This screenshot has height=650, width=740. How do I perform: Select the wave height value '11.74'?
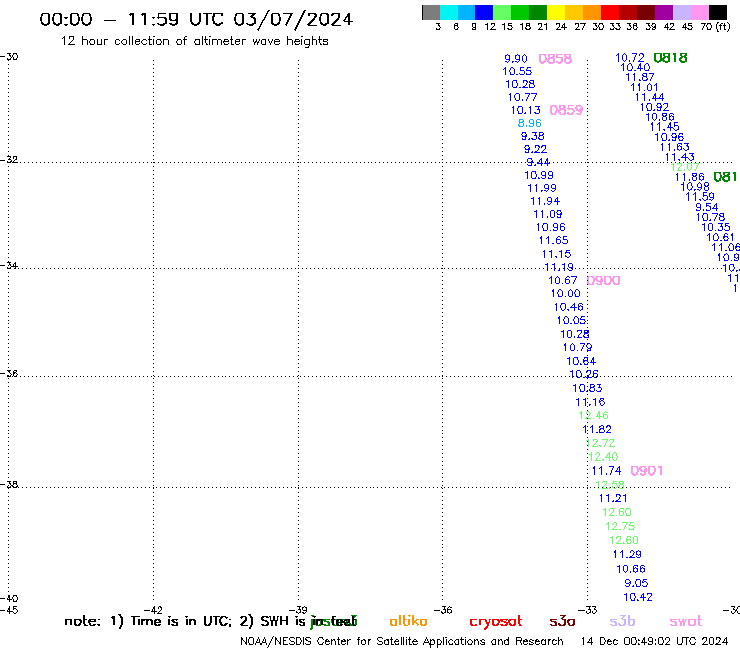tap(606, 471)
